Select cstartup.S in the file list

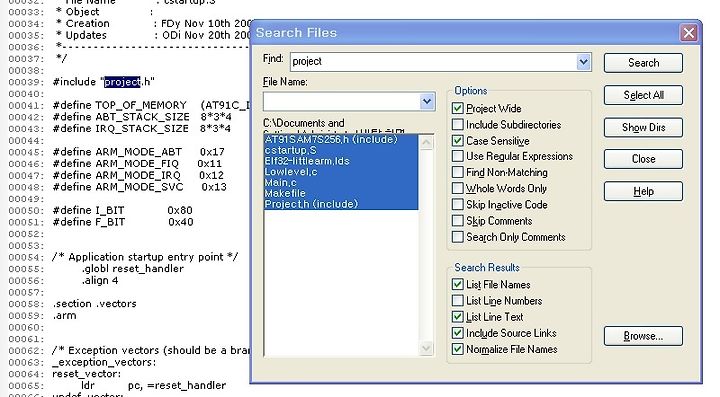[341, 150]
